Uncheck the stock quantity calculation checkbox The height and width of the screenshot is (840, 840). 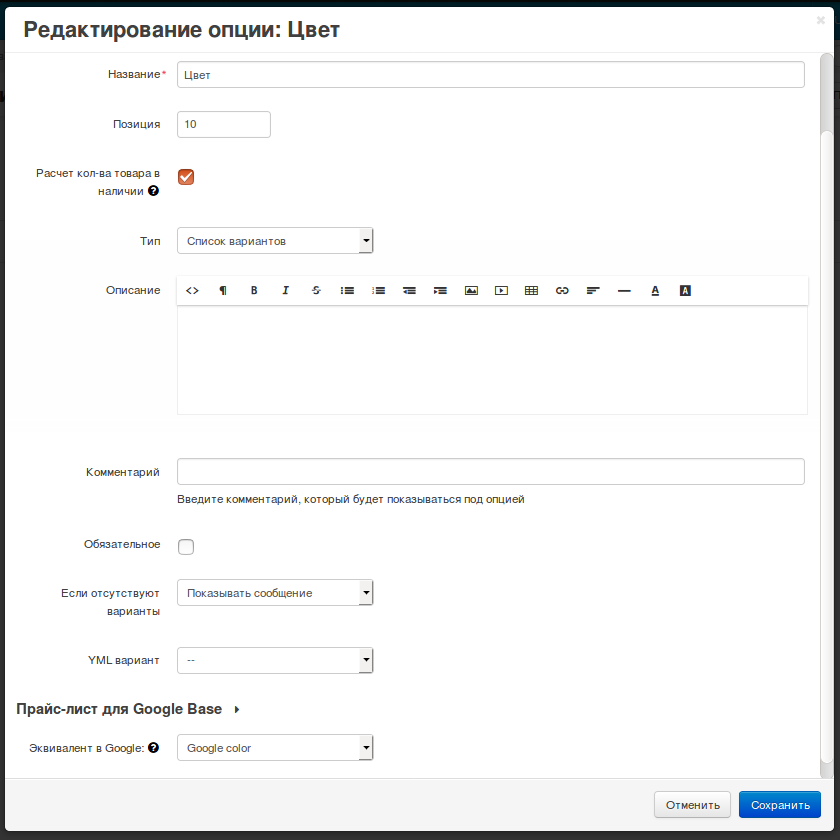tap(186, 177)
